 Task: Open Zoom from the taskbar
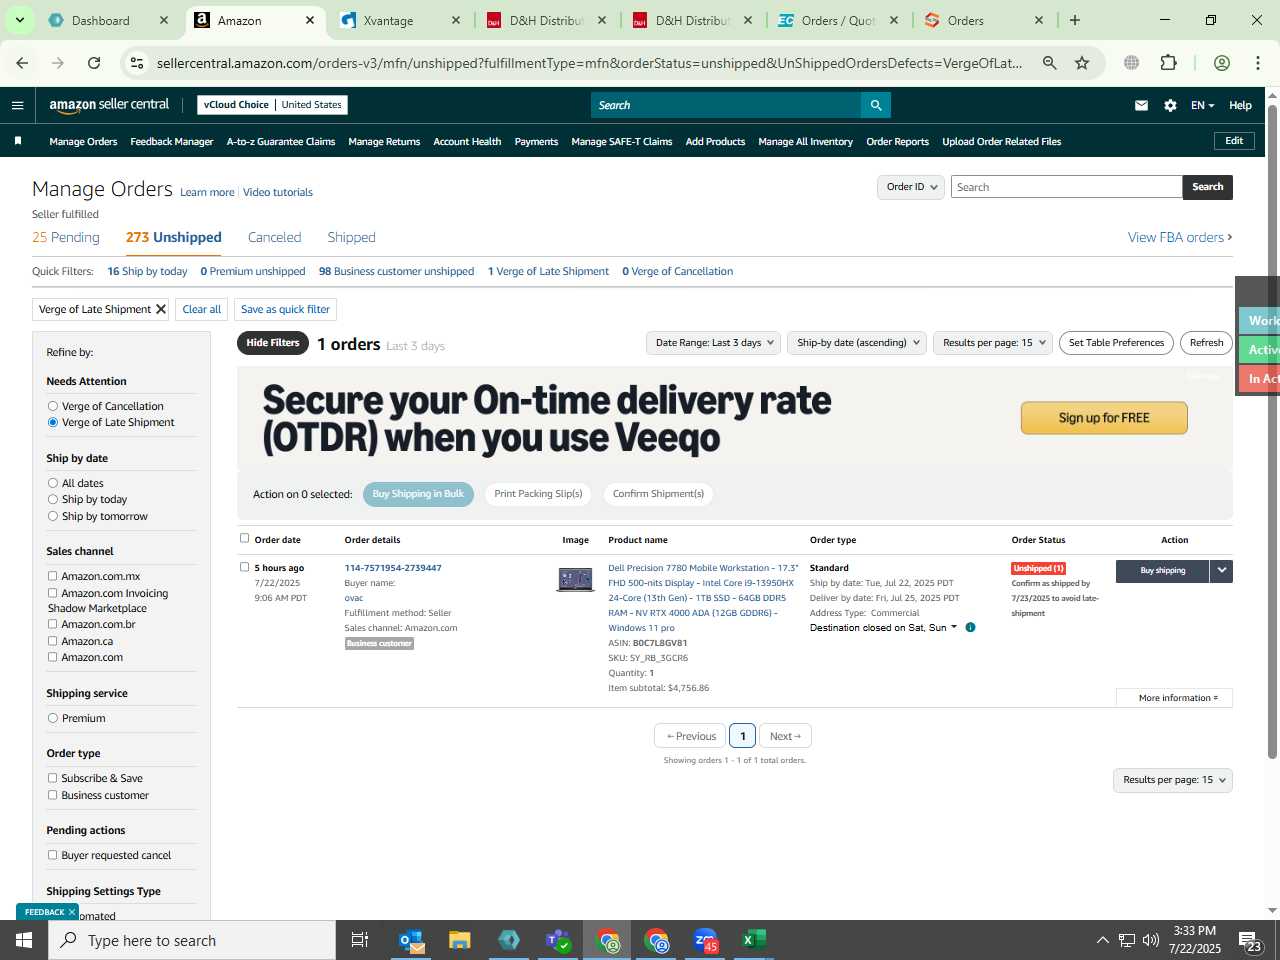click(705, 940)
